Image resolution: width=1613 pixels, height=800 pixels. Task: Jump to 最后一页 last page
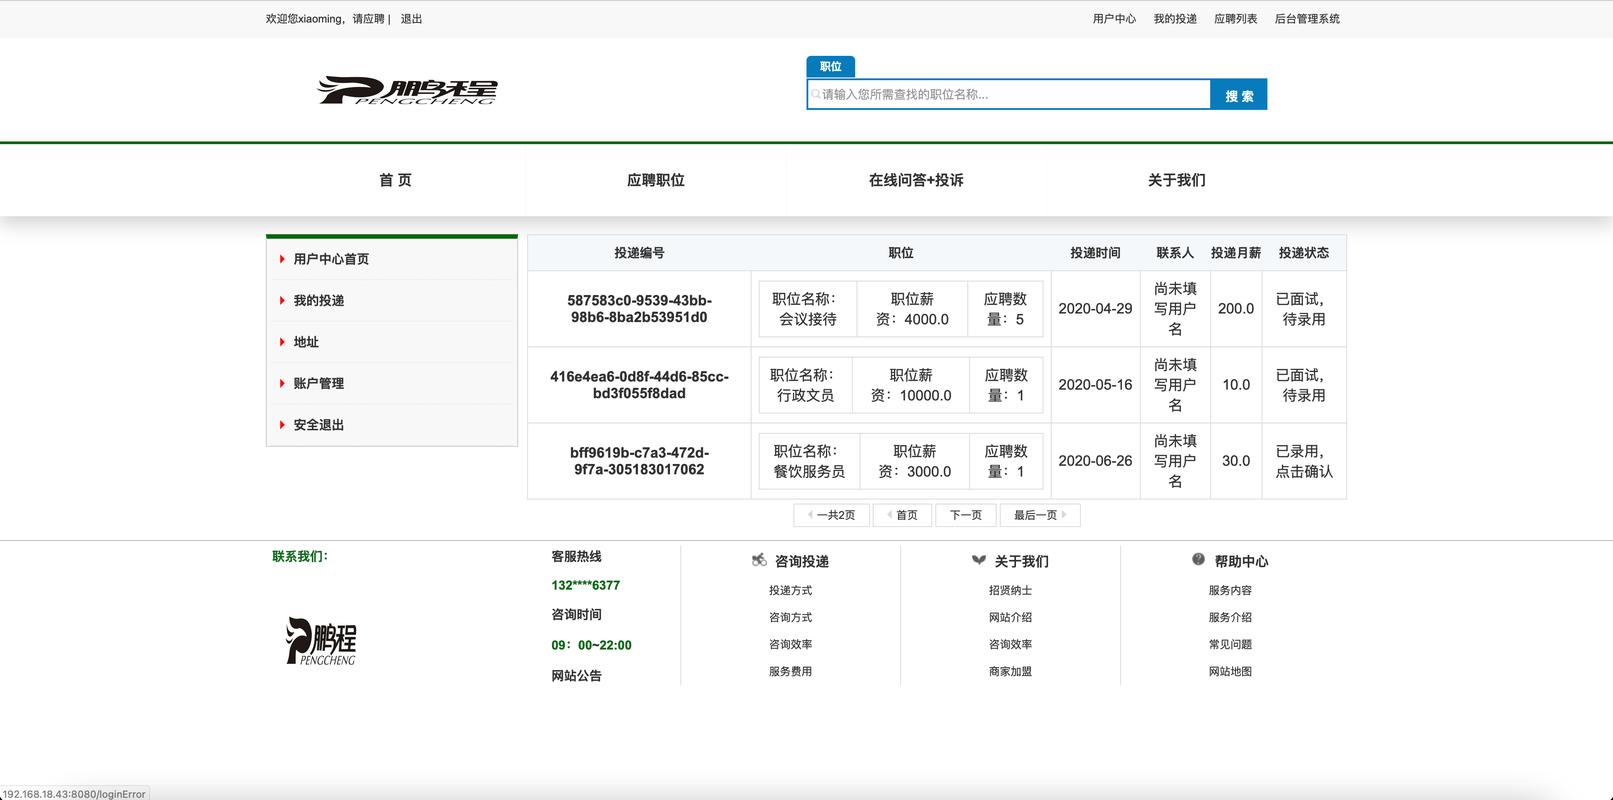tap(1040, 515)
